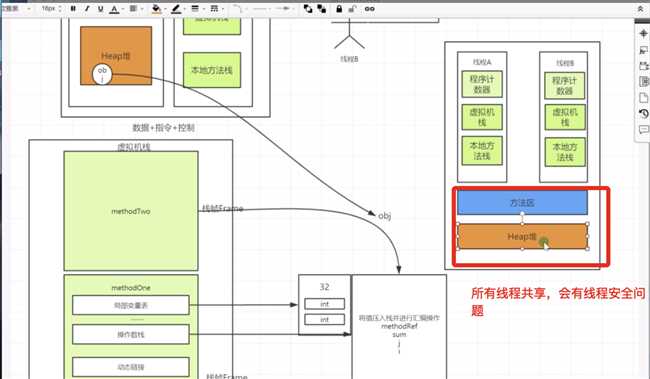Click the 虚拟机栈 title label

134,147
